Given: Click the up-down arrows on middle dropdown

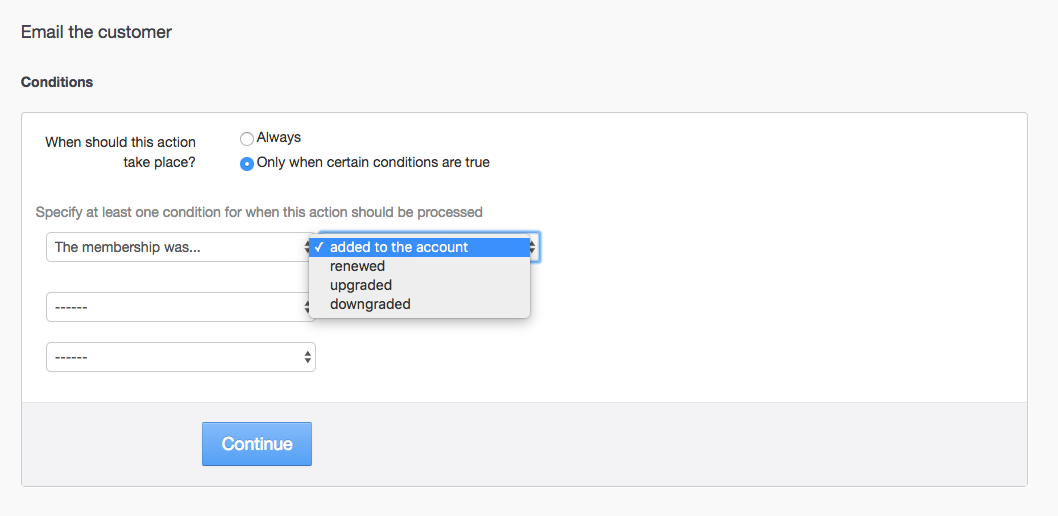Looking at the screenshot, I should 307,307.
